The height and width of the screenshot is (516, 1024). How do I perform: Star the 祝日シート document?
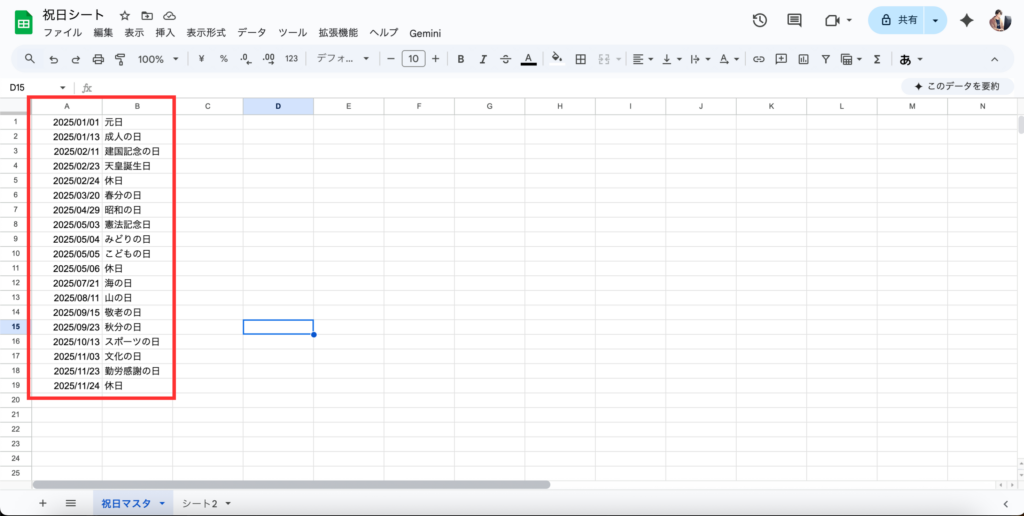(125, 16)
